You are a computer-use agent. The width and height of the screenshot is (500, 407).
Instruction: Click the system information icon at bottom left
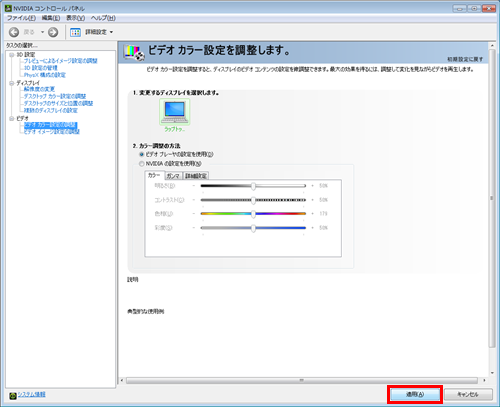coord(13,395)
